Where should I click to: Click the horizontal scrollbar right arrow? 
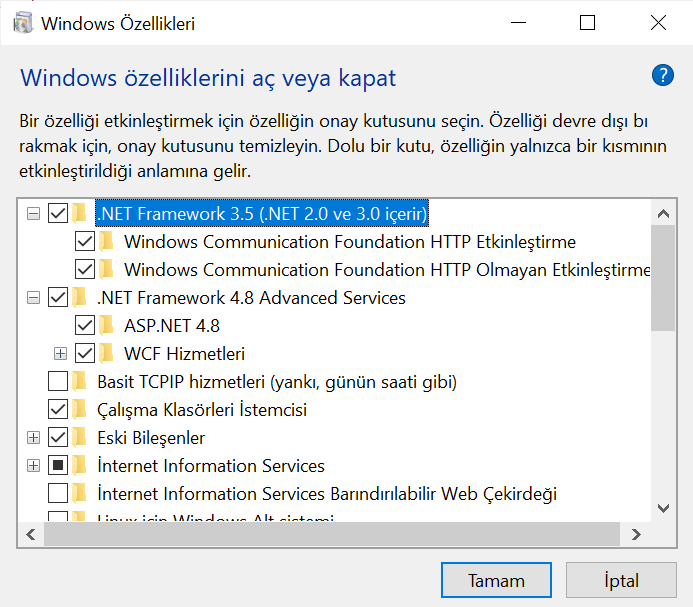(634, 536)
